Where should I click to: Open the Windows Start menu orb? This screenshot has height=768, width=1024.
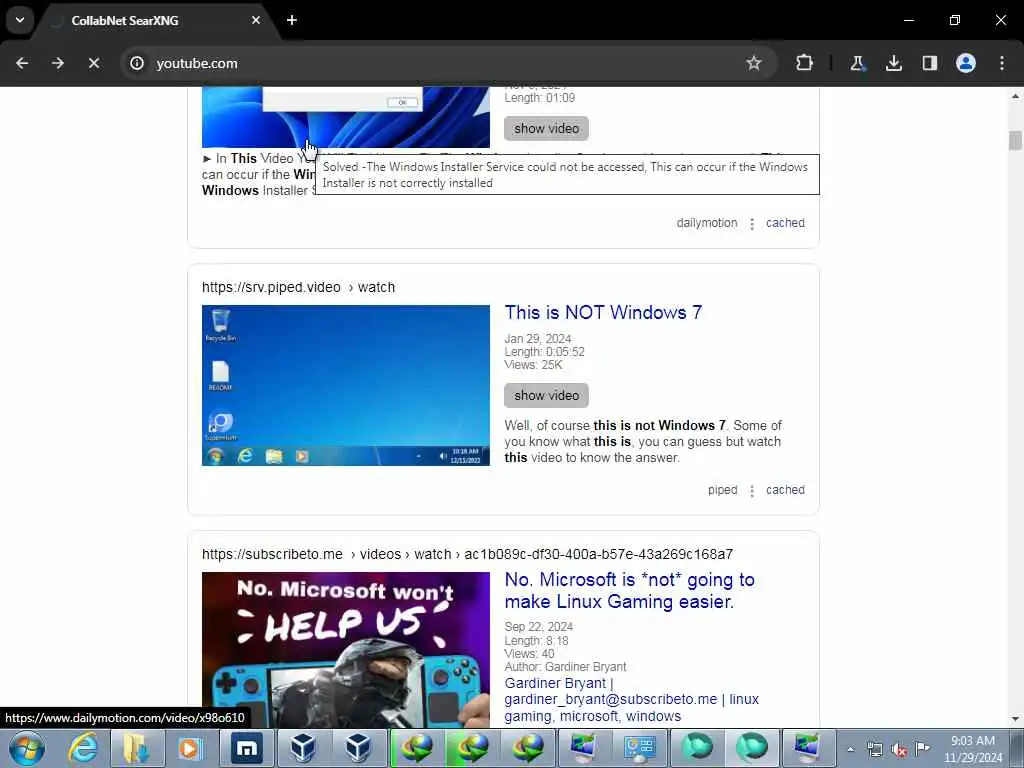27,748
